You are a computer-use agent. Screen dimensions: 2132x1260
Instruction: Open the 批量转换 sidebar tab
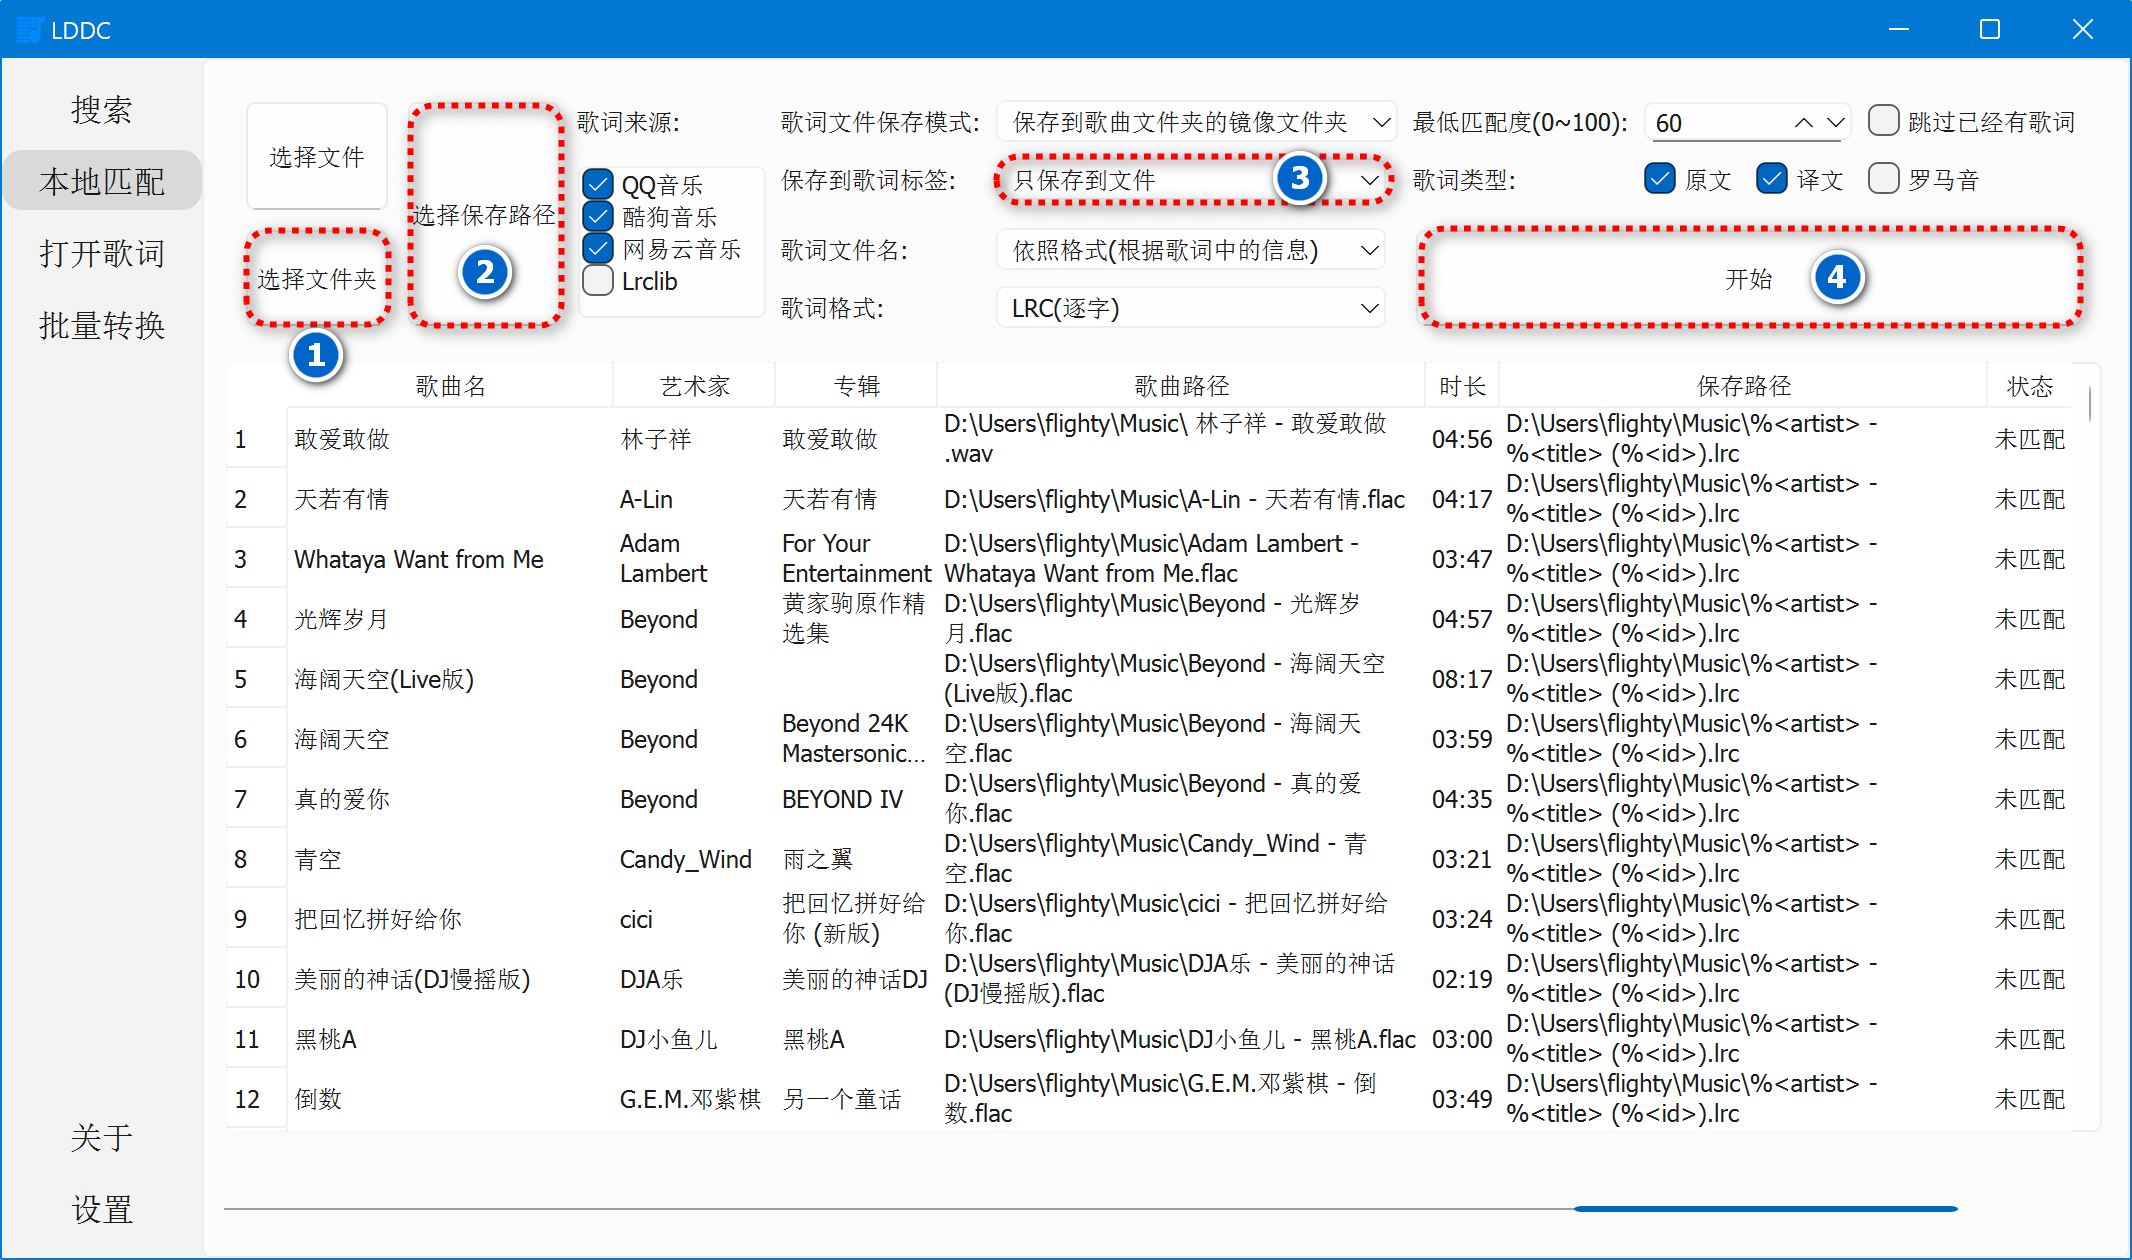coord(101,326)
